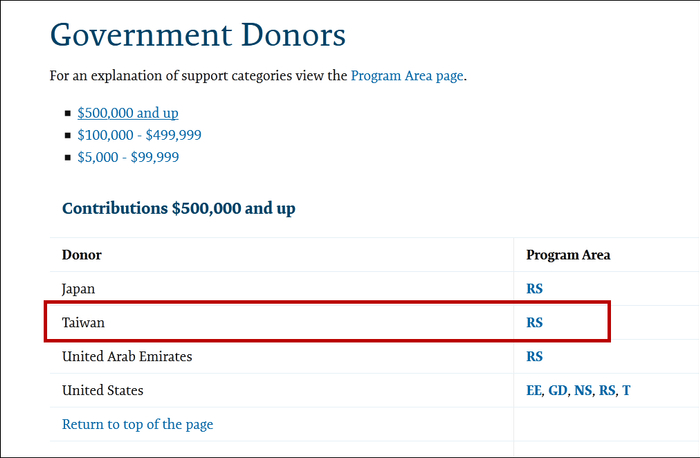Screen dimensions: 700x458
Task: Click the NS program area link
Action: 582,391
